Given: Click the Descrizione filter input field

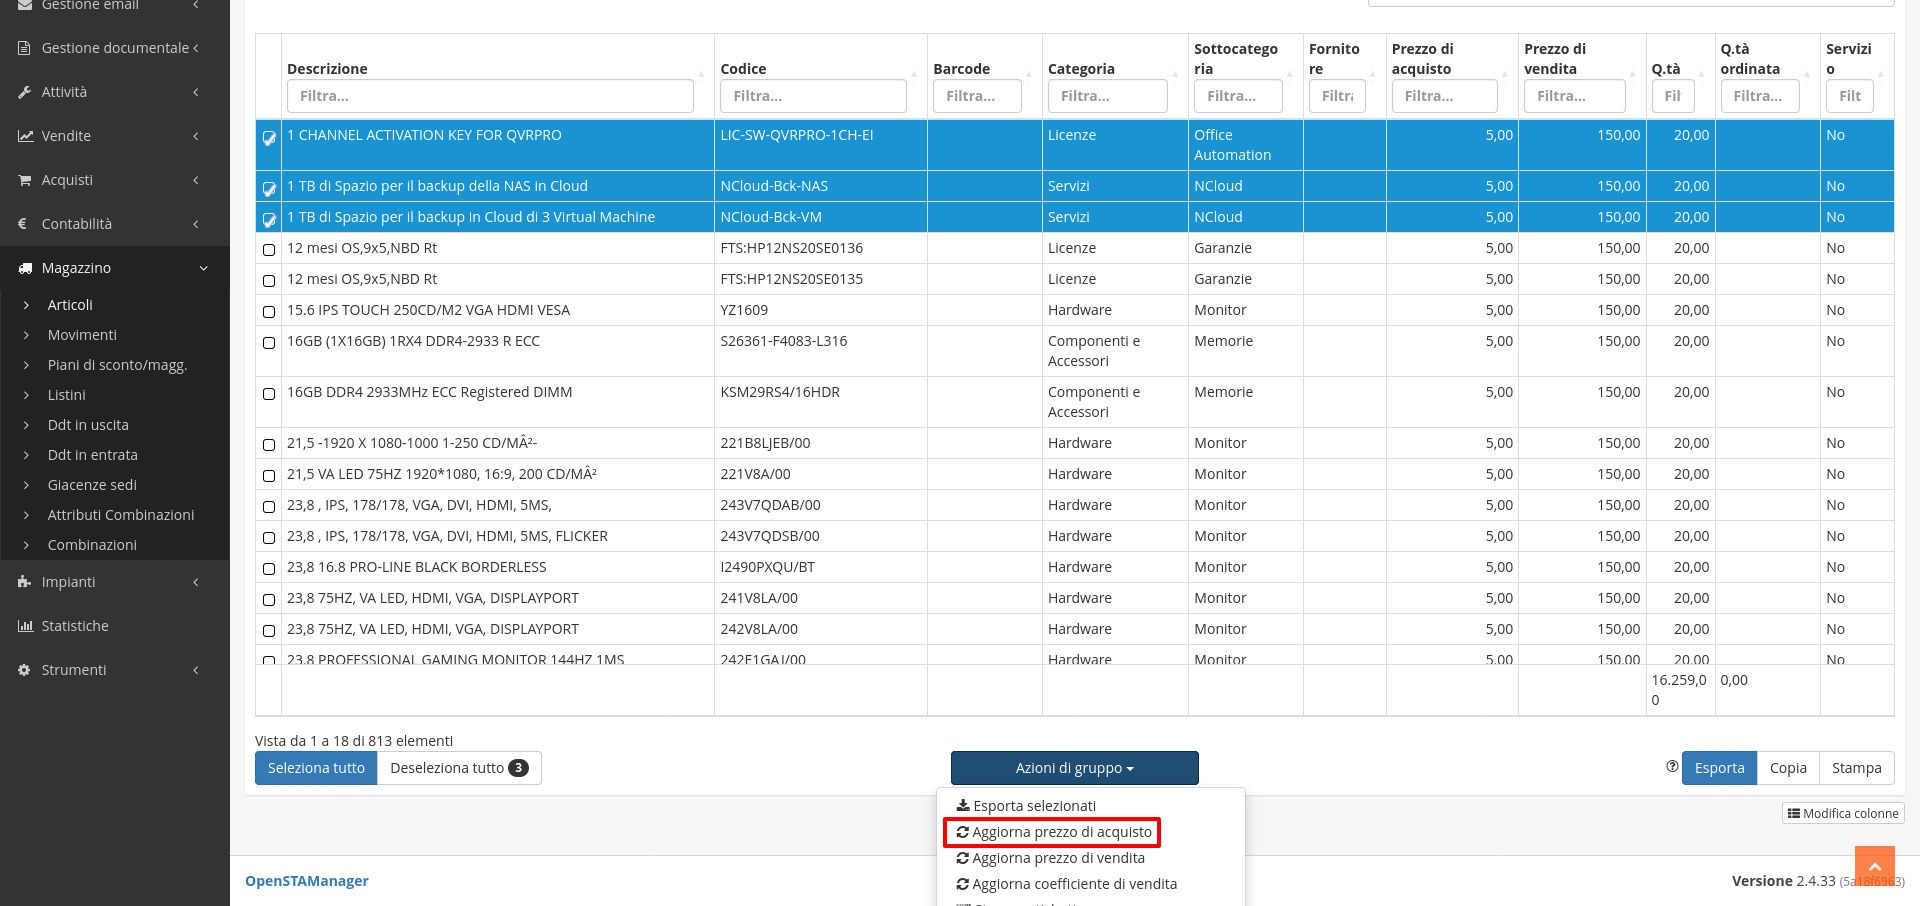Looking at the screenshot, I should [x=490, y=96].
